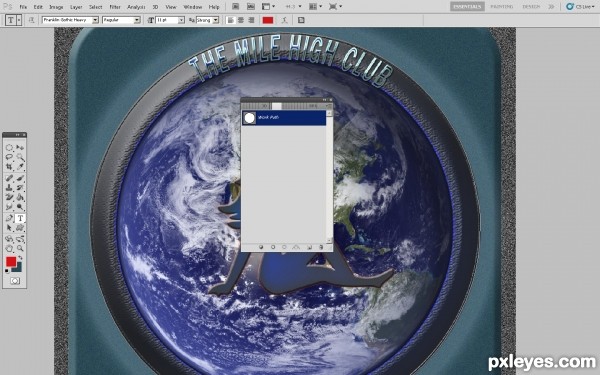
Task: Open the Image menu
Action: click(56, 7)
